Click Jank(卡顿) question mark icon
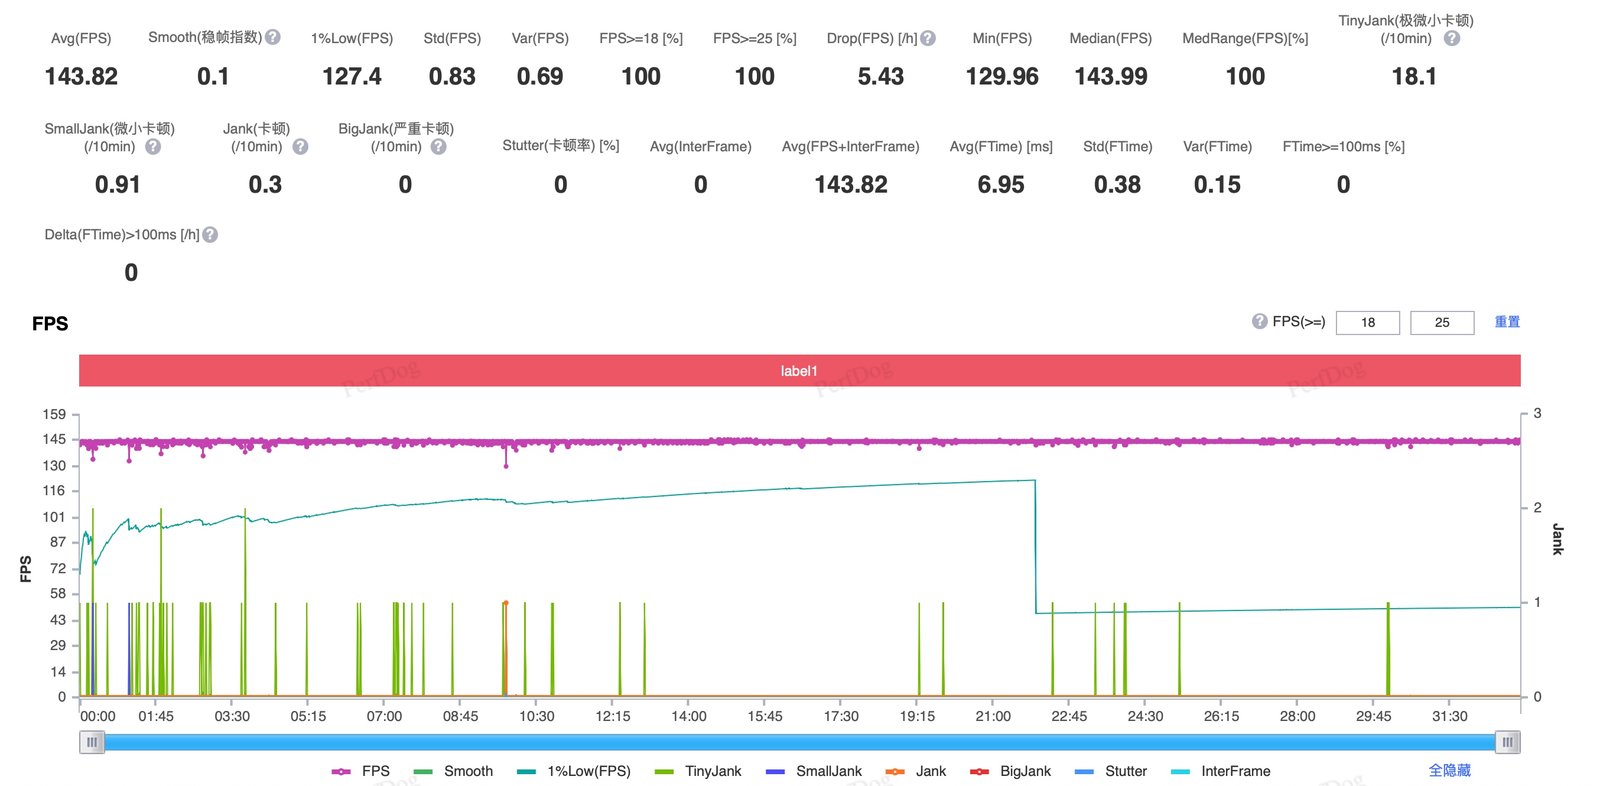The height and width of the screenshot is (786, 1600). point(300,146)
